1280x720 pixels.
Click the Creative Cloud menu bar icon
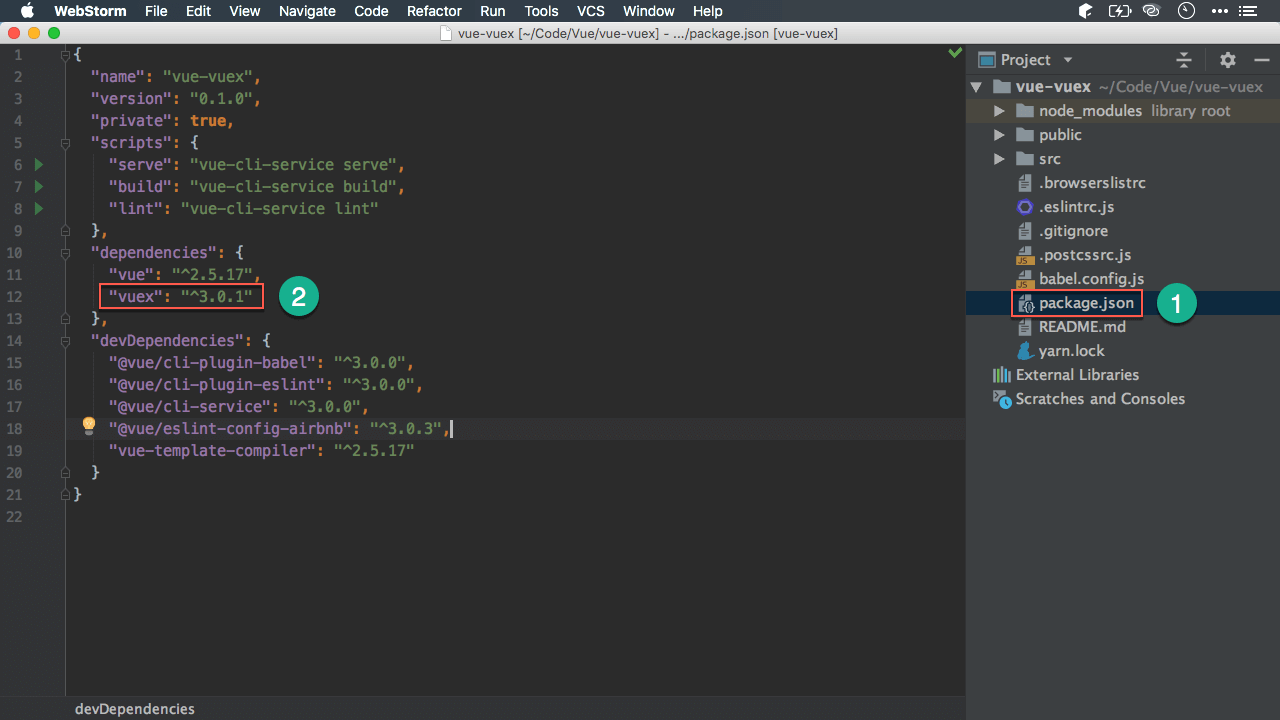click(x=1152, y=11)
